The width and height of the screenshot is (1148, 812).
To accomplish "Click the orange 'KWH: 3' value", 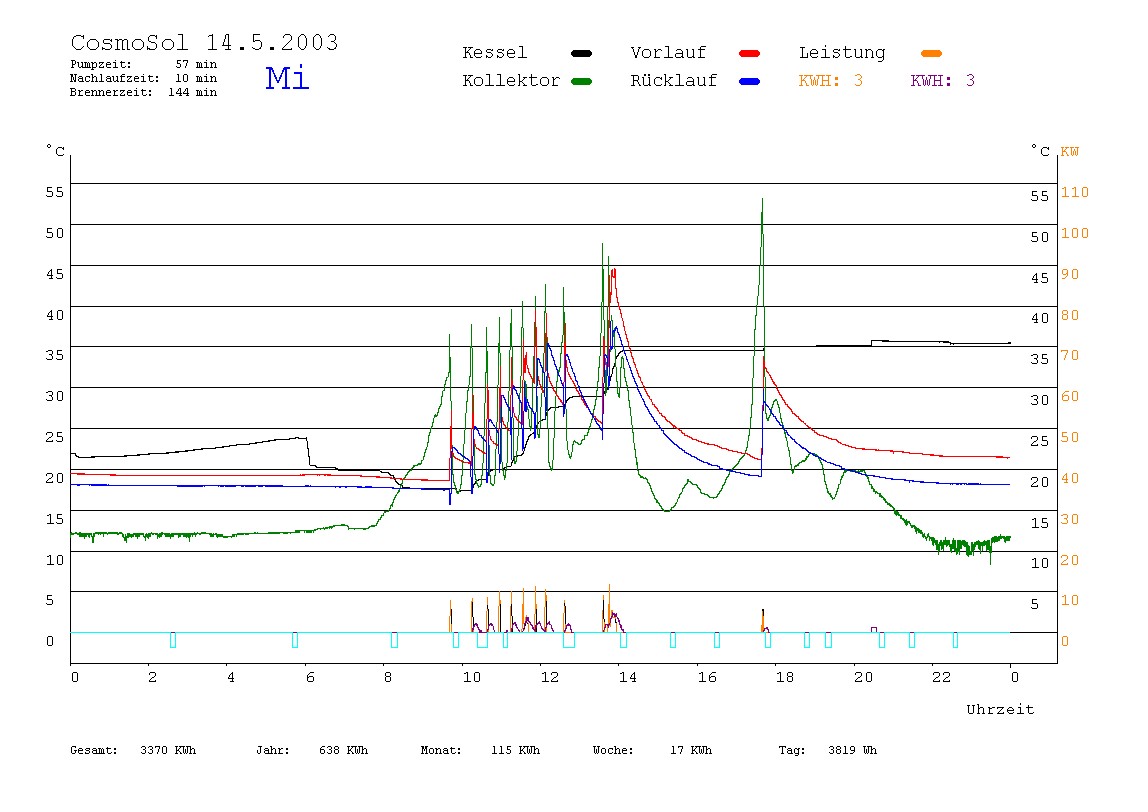I will tap(830, 81).
